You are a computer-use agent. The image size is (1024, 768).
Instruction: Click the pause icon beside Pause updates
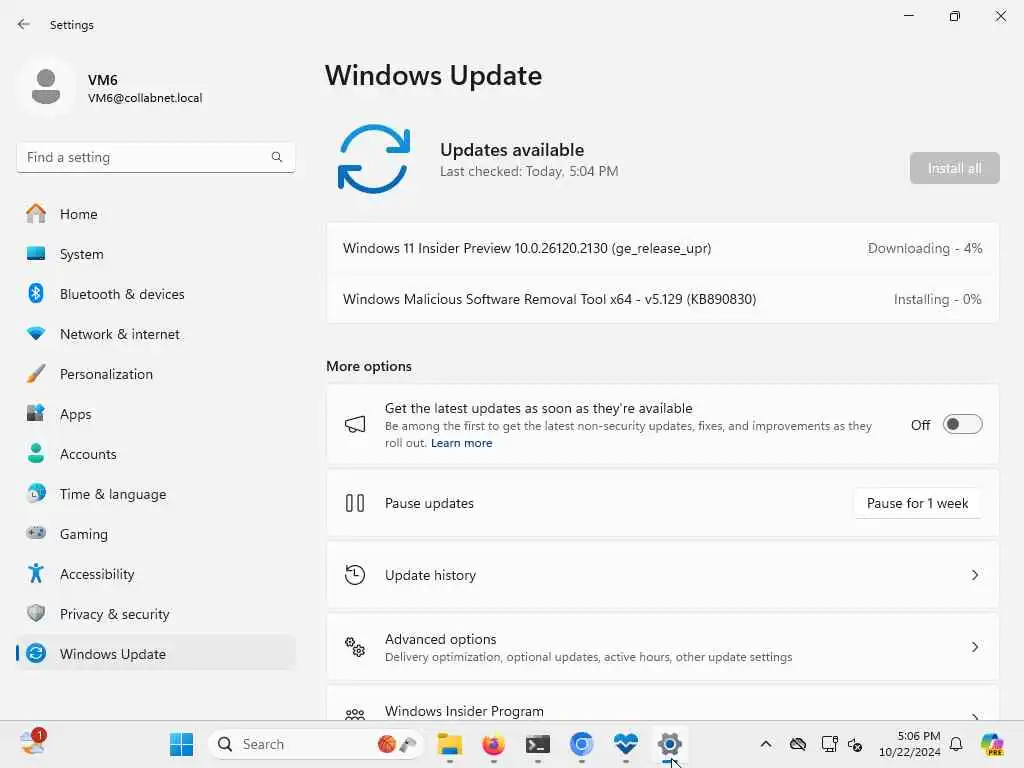355,503
